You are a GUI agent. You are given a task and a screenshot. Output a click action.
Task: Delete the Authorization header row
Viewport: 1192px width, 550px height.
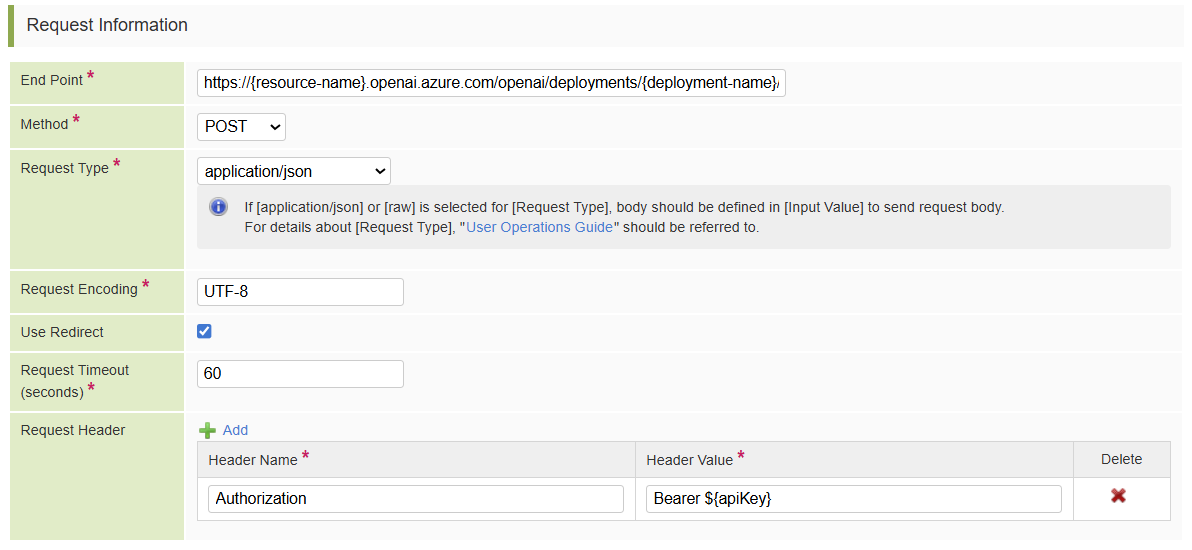1118,496
